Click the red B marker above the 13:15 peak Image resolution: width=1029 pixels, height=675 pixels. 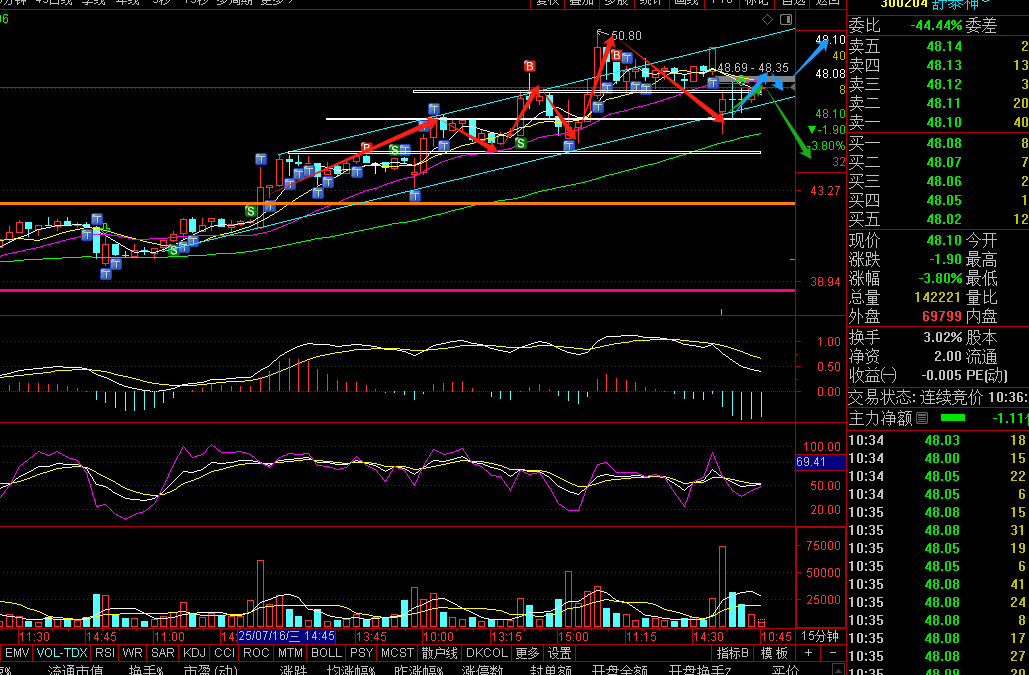coord(530,66)
